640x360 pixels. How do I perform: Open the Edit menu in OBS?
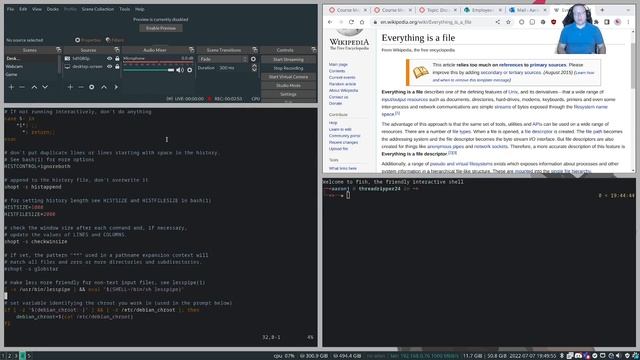click(23, 9)
